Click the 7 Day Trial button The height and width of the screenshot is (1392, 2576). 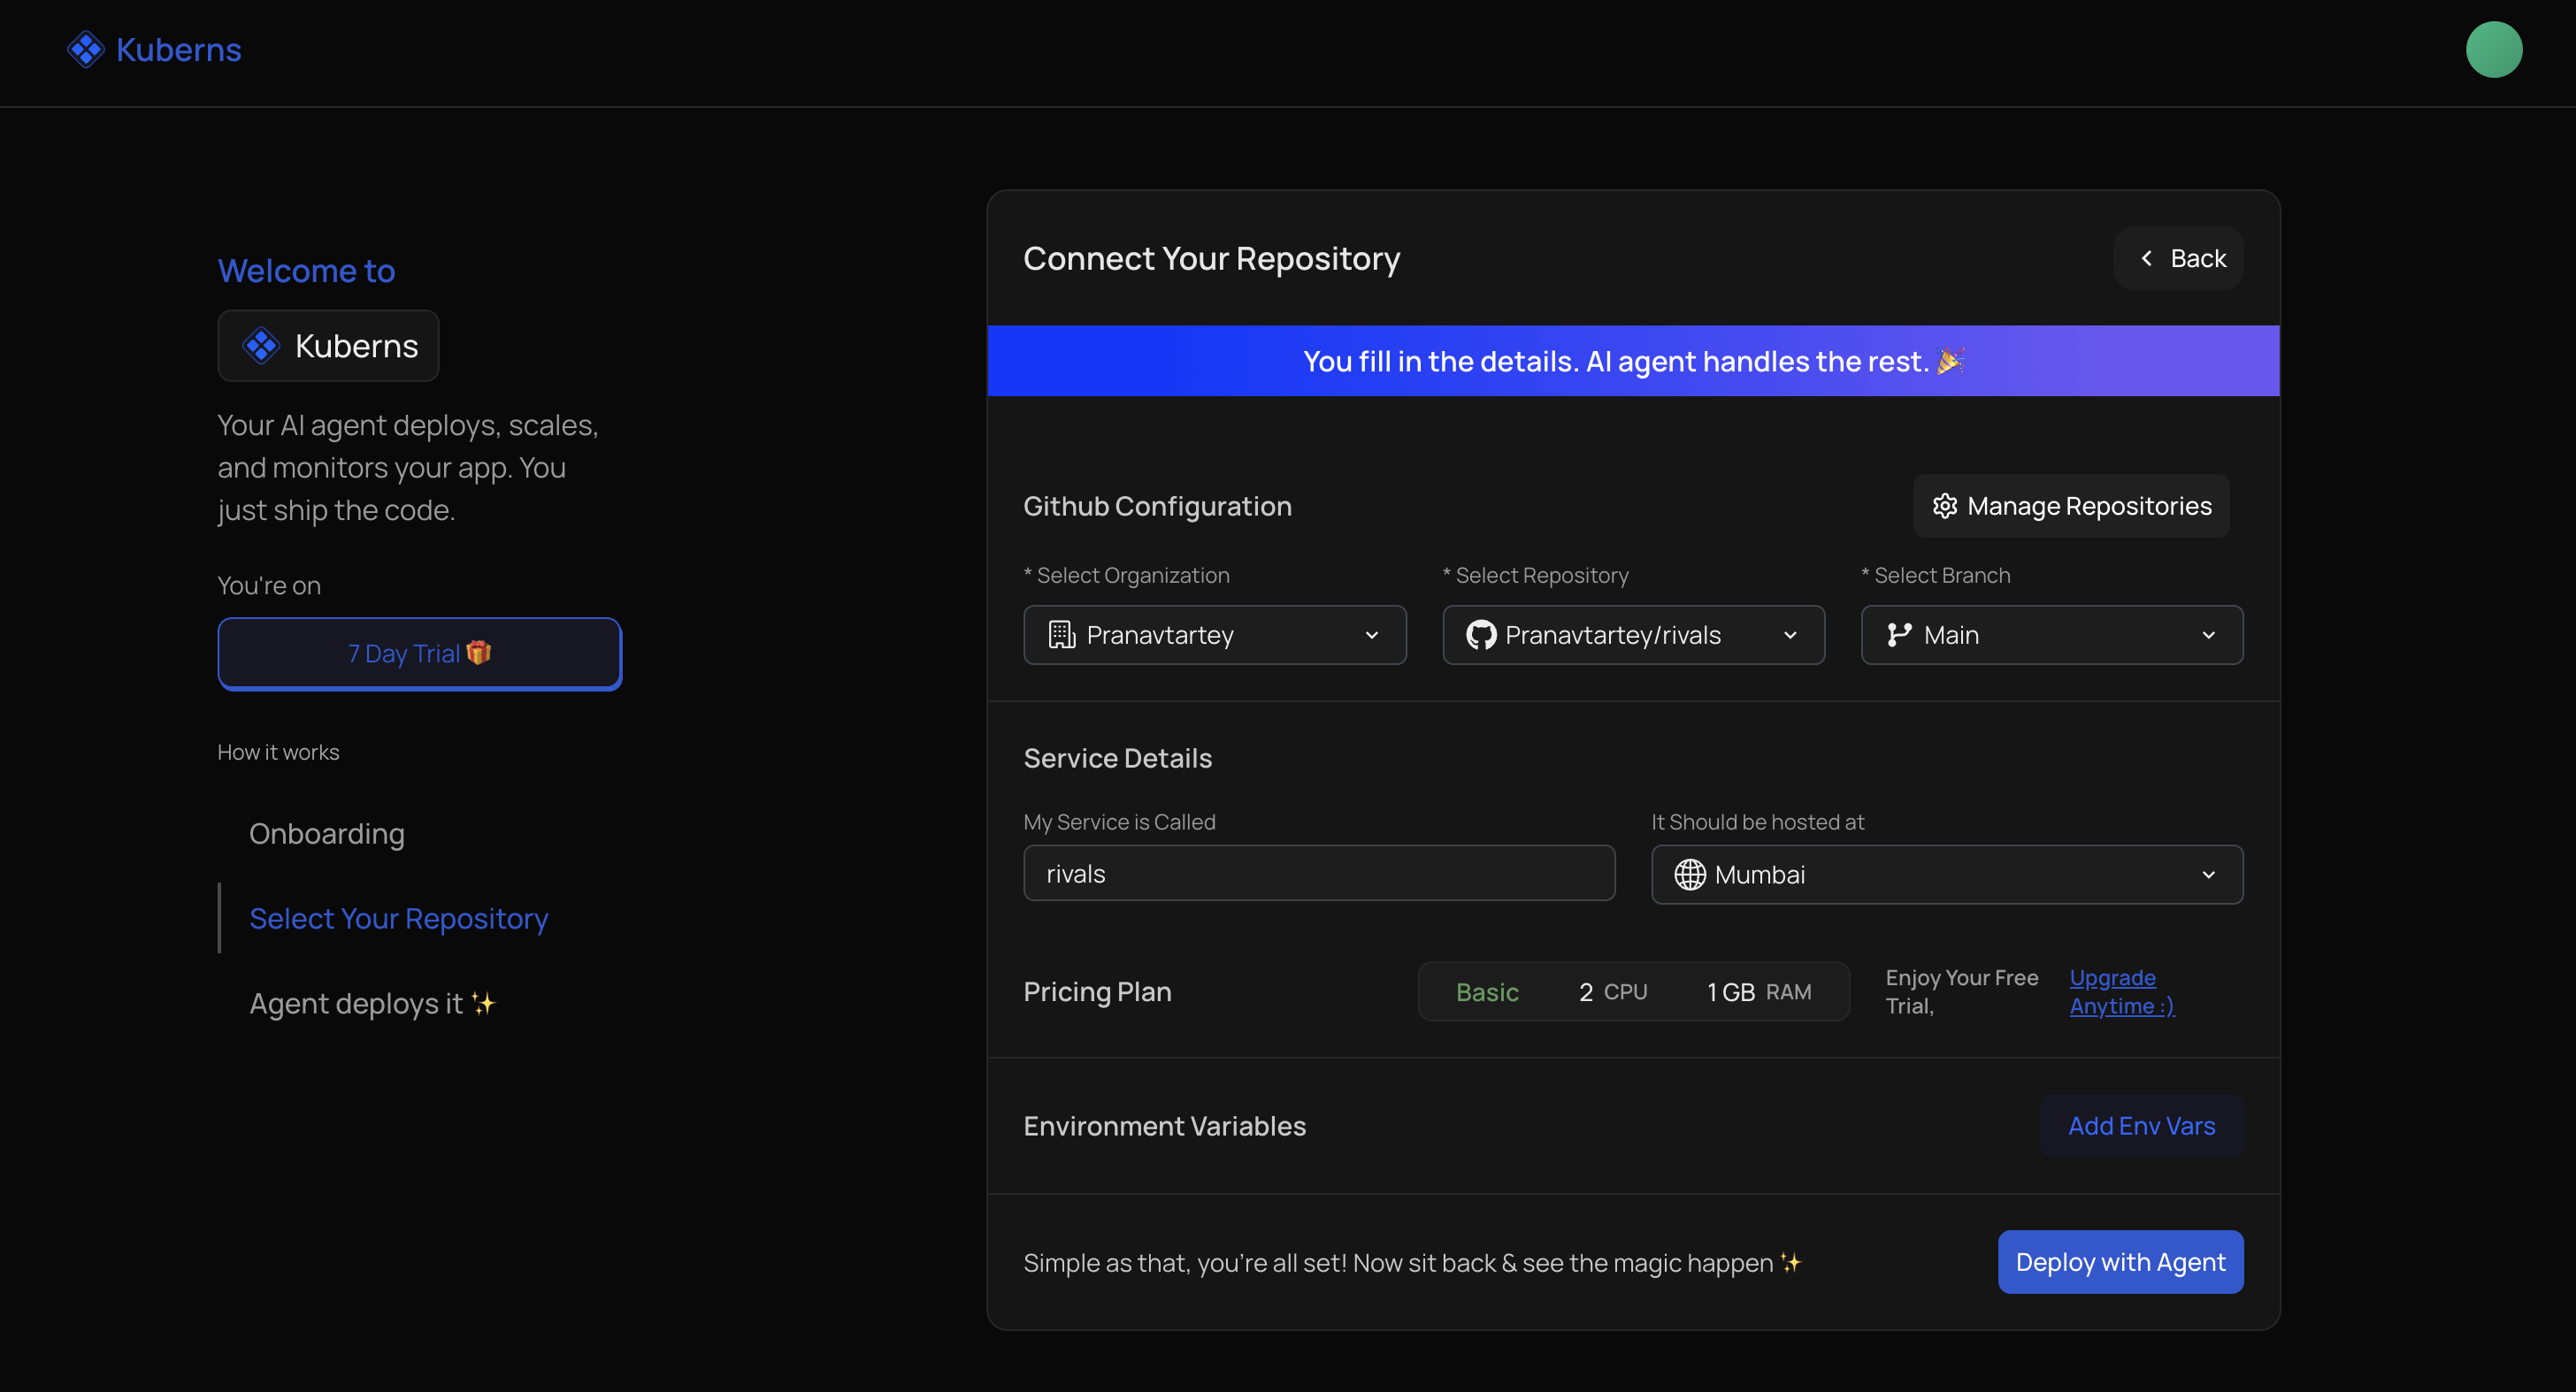(x=419, y=654)
